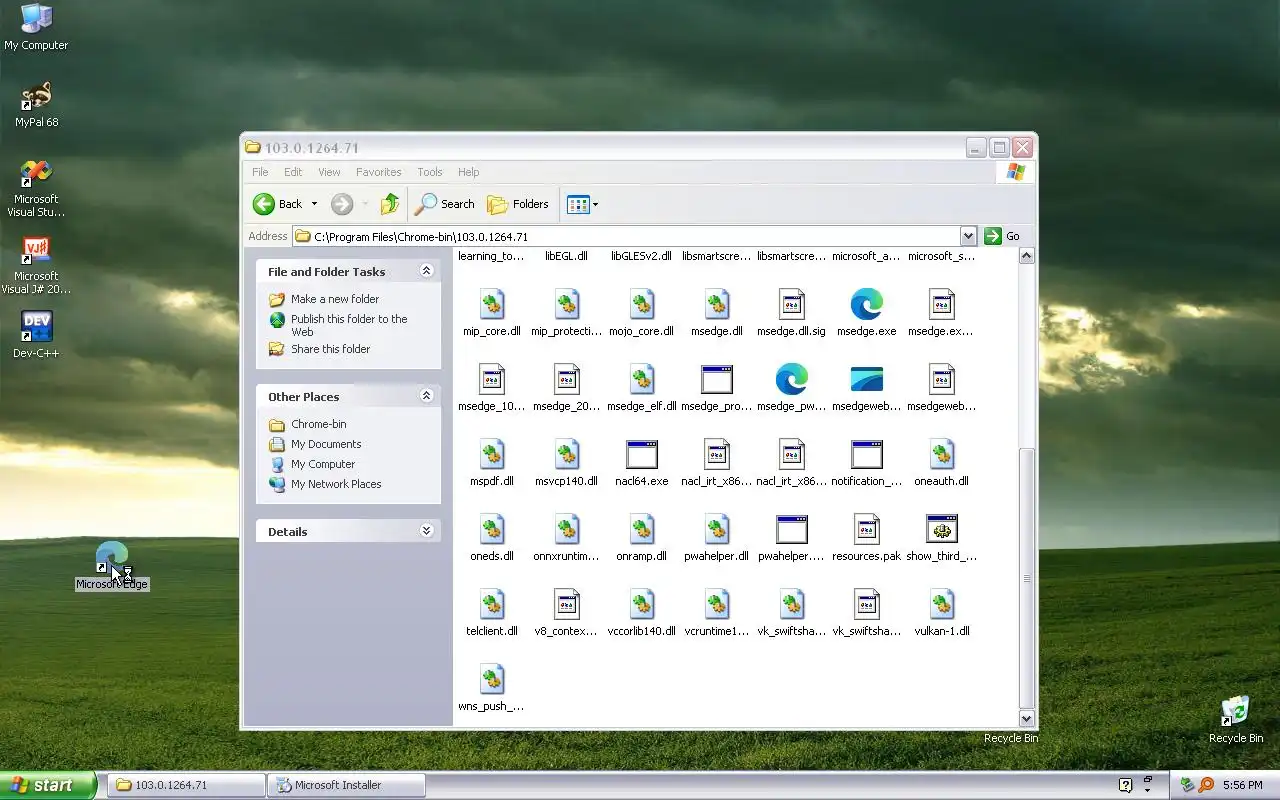Screen dimensions: 1280x800
Task: Select the mojo_core.dll file icon
Action: 641,304
